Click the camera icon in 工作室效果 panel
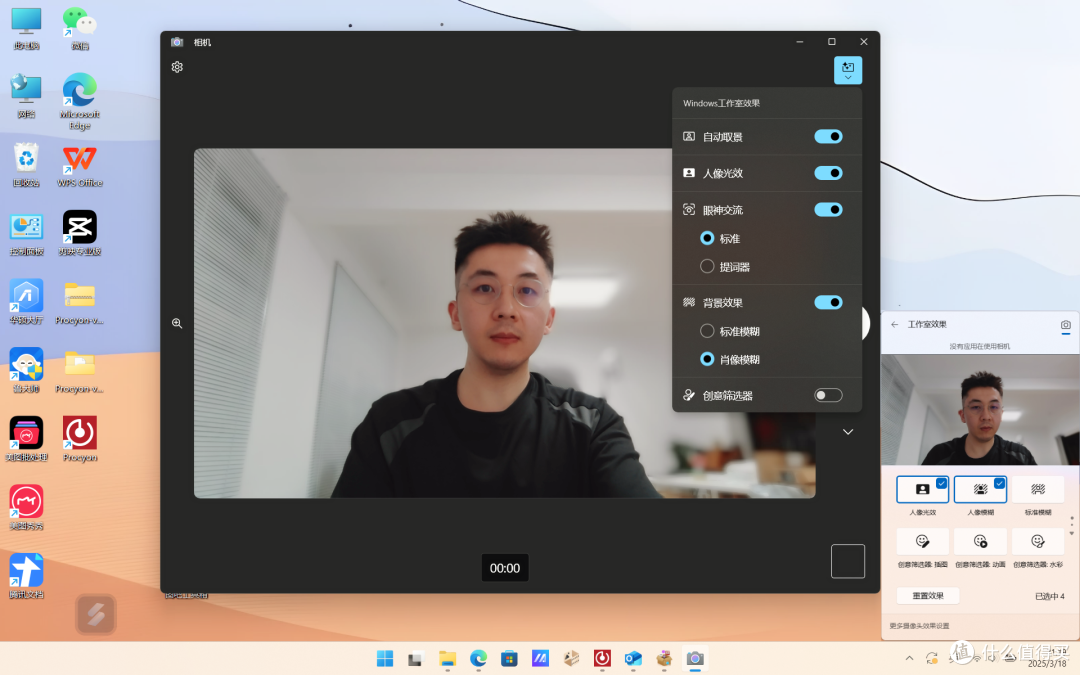 (x=1066, y=325)
